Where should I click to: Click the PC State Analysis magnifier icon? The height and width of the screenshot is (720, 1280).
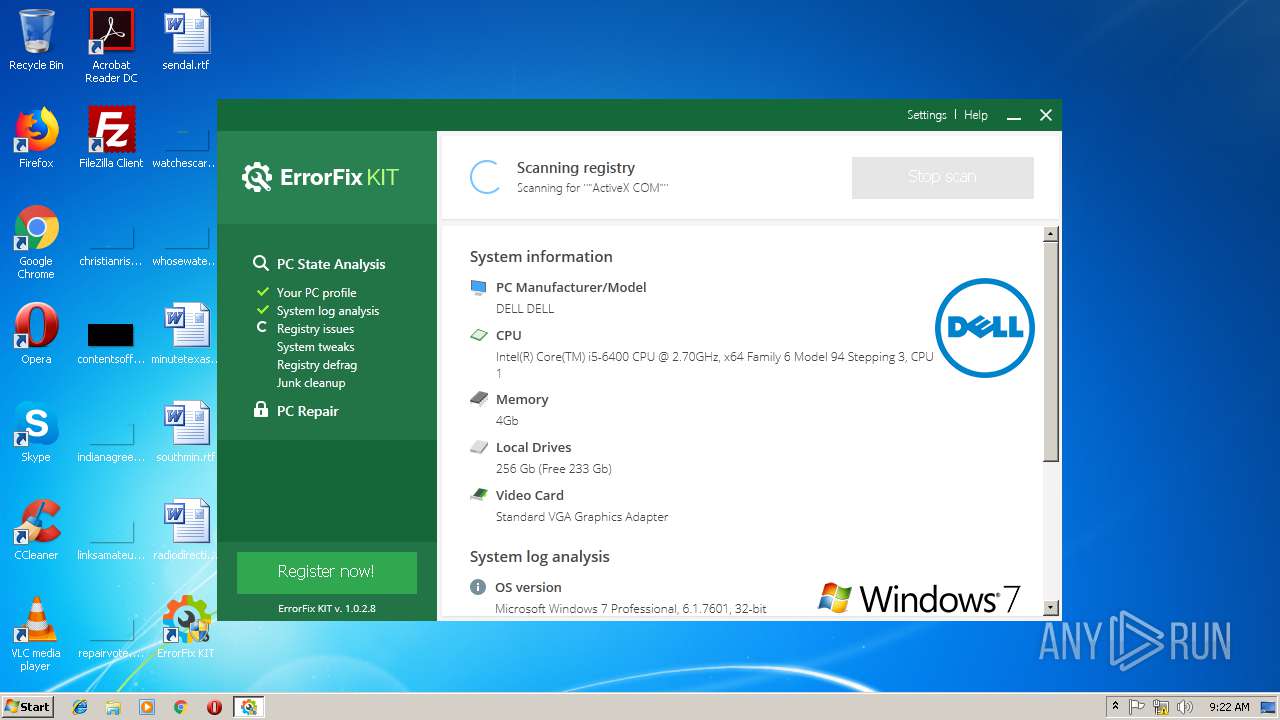coord(260,263)
